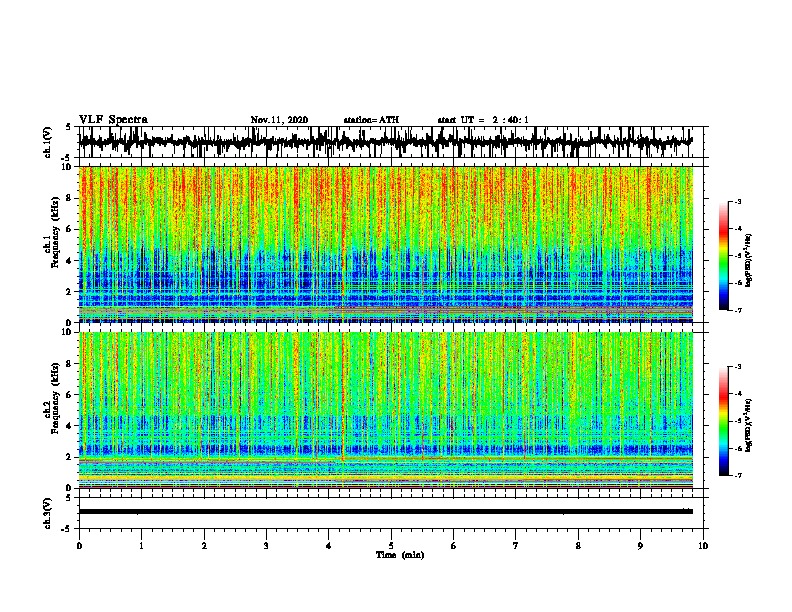This screenshot has width=792, height=612.
Task: Click the "ch.1 Frequency (kHz)" axis label
Action: tap(51, 232)
